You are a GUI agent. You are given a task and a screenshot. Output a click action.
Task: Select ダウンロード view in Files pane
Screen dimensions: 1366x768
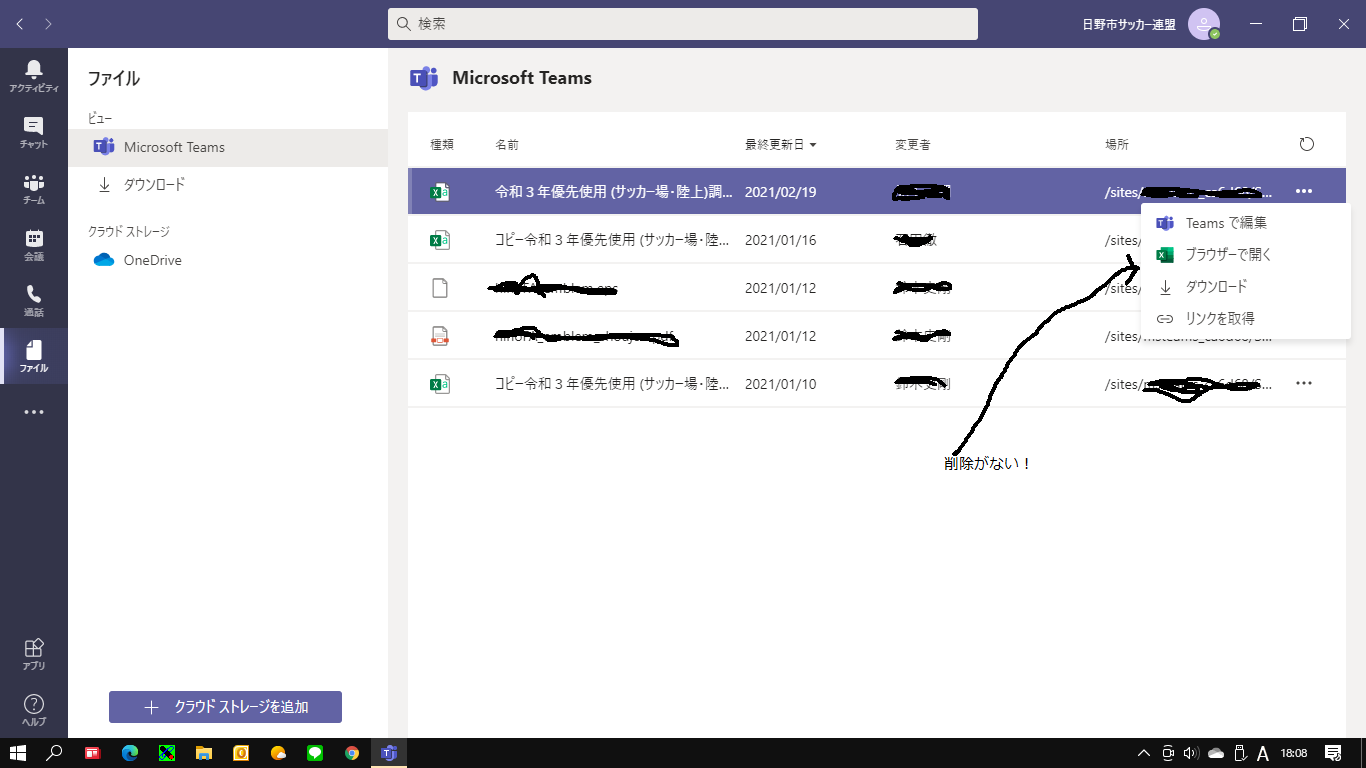point(228,185)
